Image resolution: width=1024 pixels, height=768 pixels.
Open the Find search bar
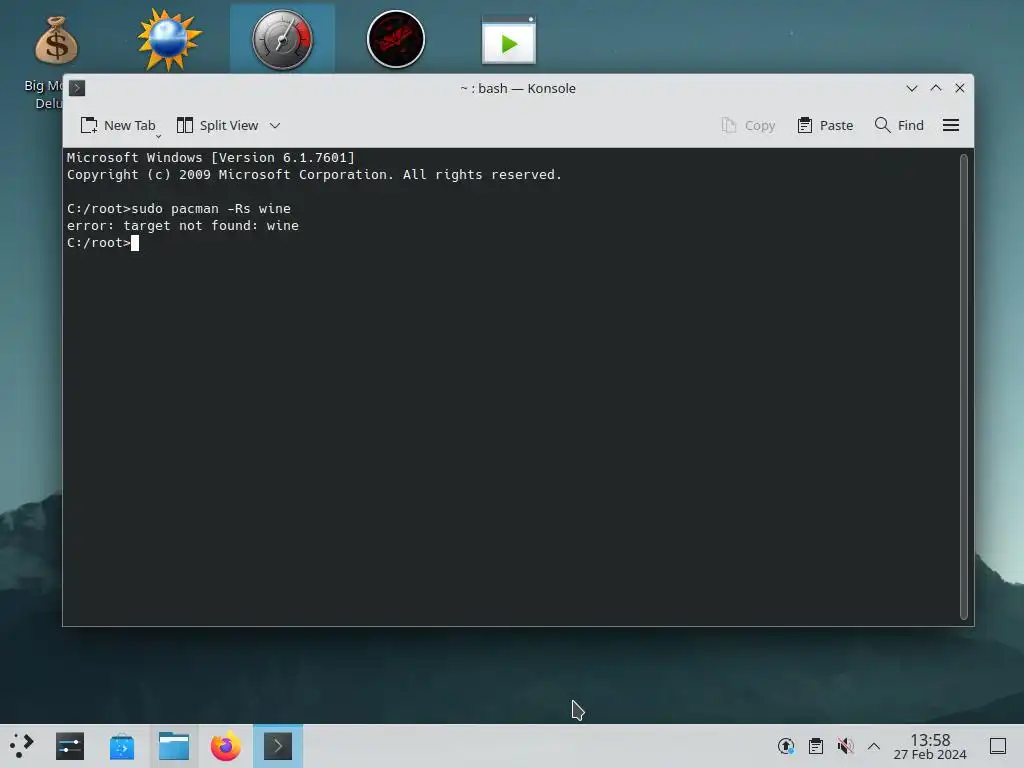tap(899, 125)
